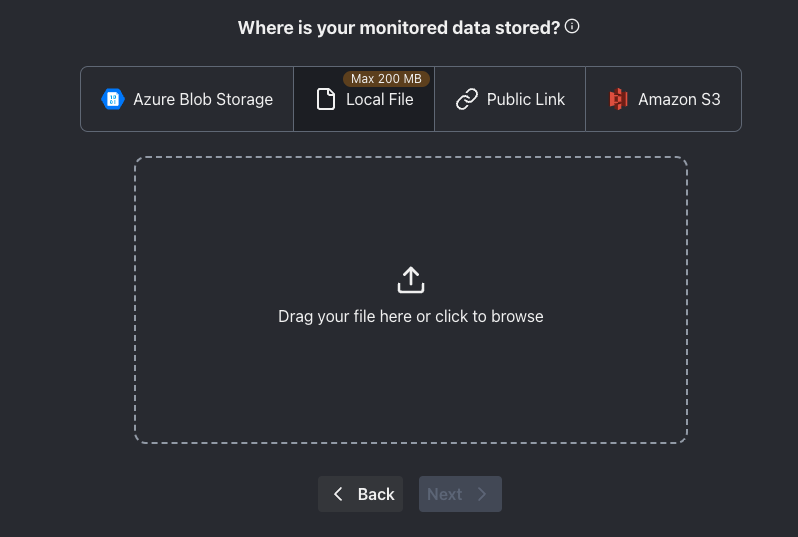Click the "Max 200 MB" badge
This screenshot has height=537, width=798.
click(386, 79)
